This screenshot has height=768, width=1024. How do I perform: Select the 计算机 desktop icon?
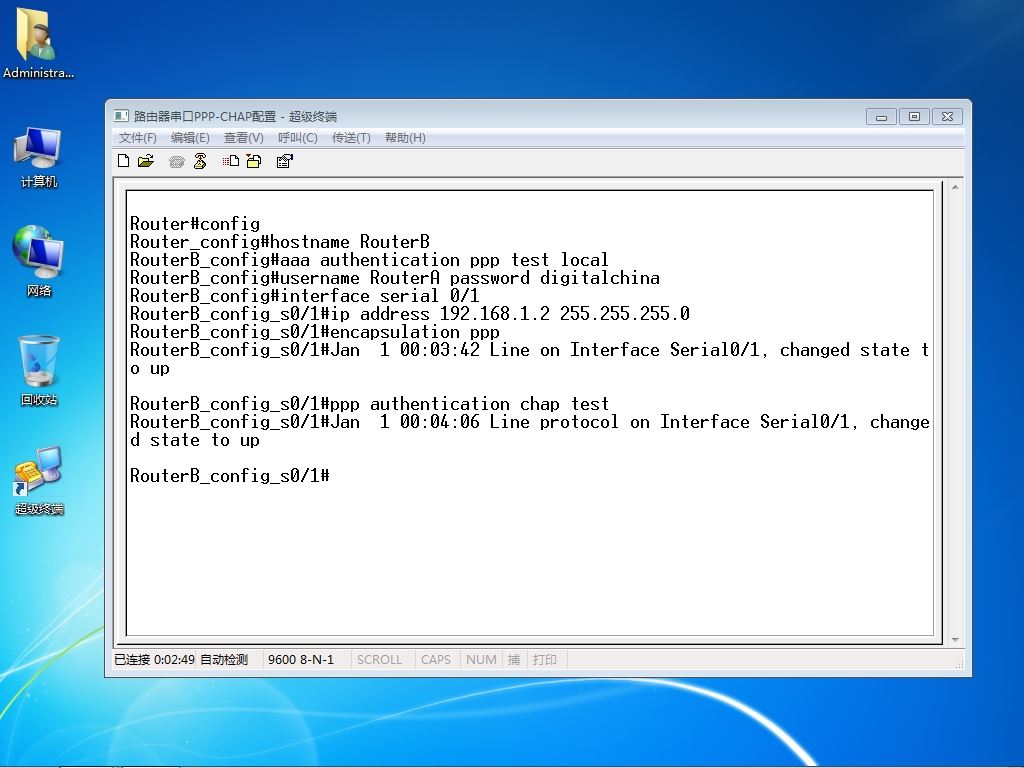tap(38, 157)
